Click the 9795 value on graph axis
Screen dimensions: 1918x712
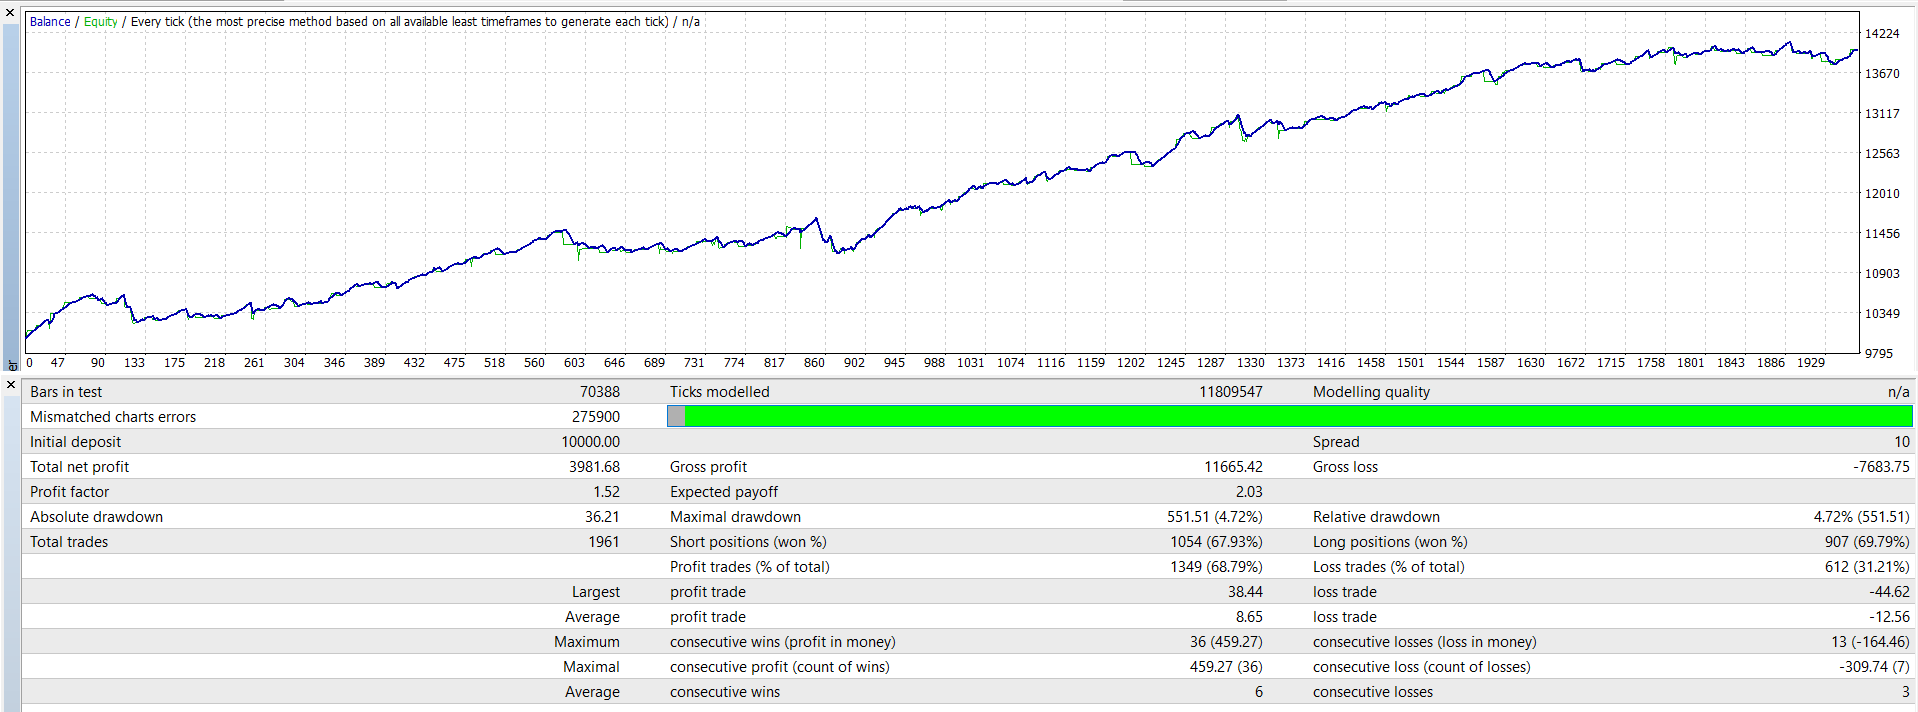point(1878,353)
